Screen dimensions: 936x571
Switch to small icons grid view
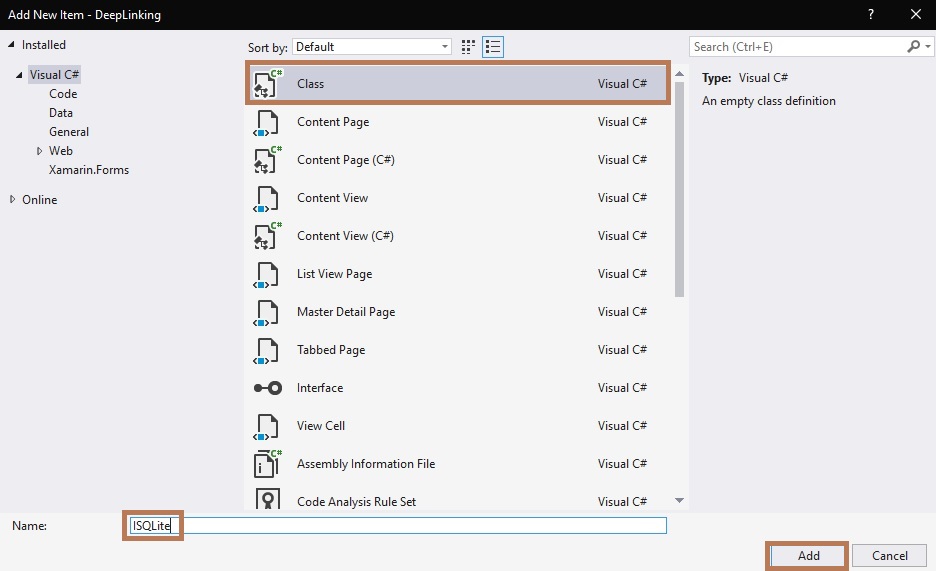coord(469,47)
